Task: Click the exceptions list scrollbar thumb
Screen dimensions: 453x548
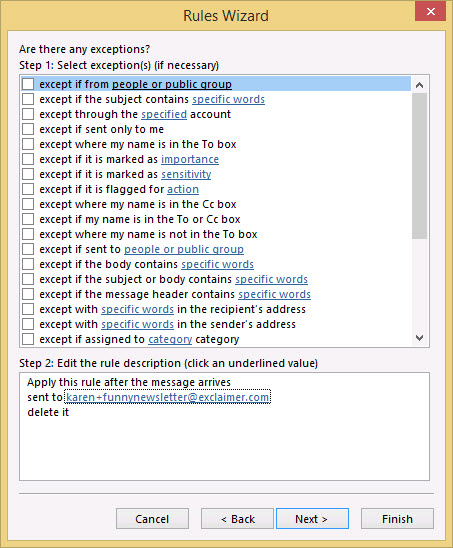Action: click(x=419, y=166)
